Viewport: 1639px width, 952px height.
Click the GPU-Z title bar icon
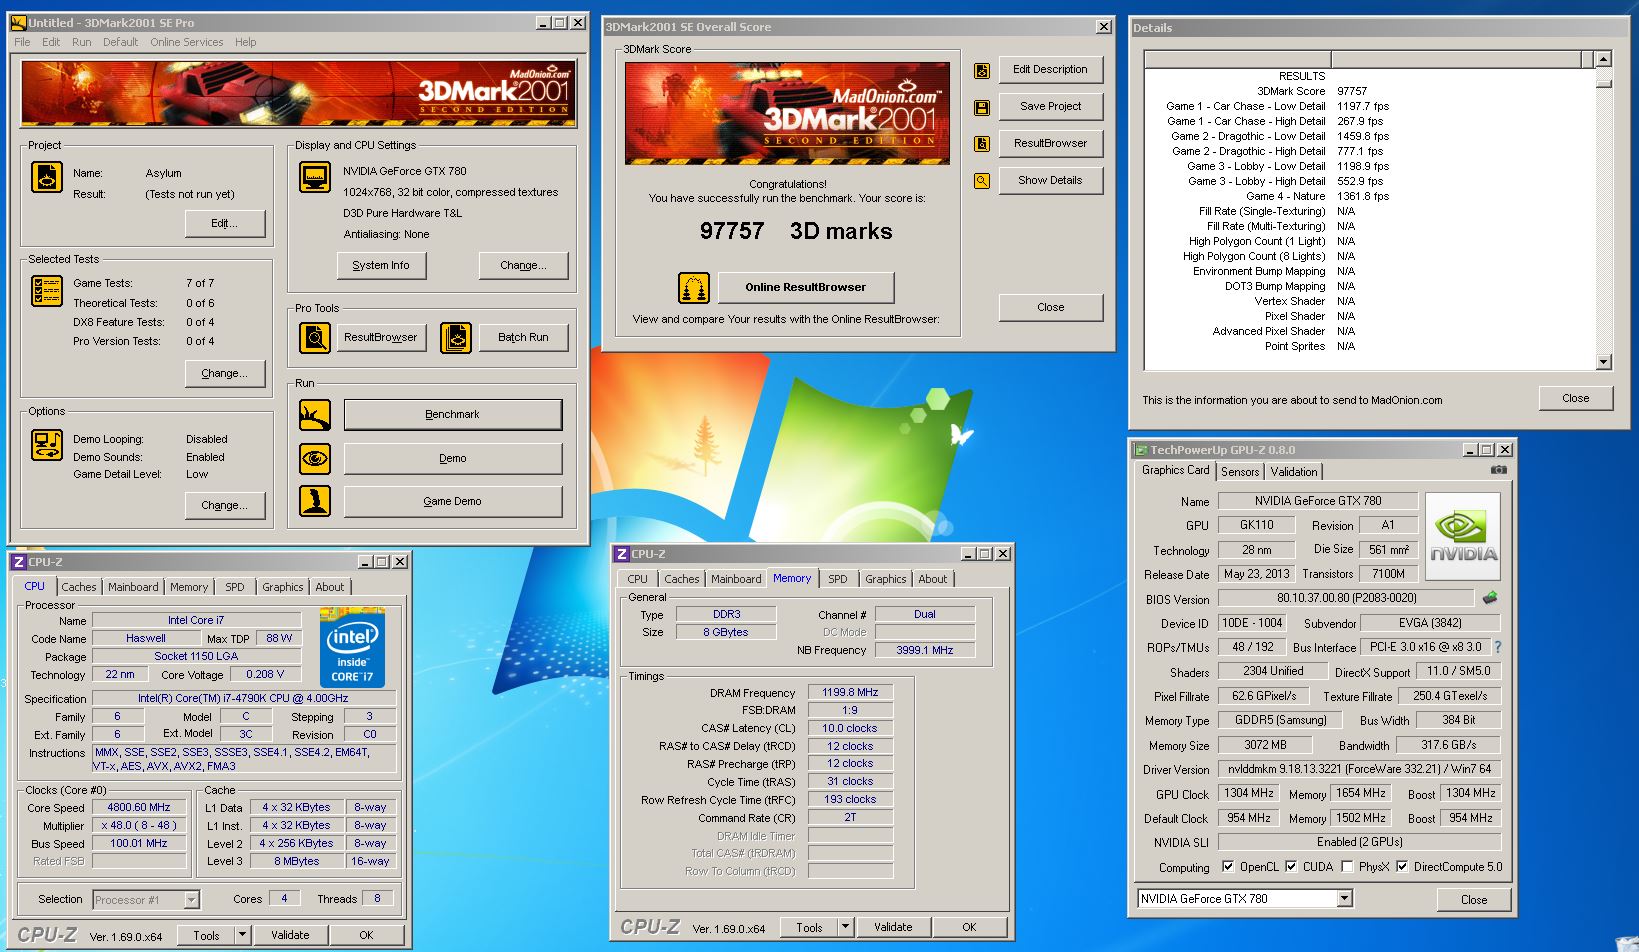[1140, 450]
